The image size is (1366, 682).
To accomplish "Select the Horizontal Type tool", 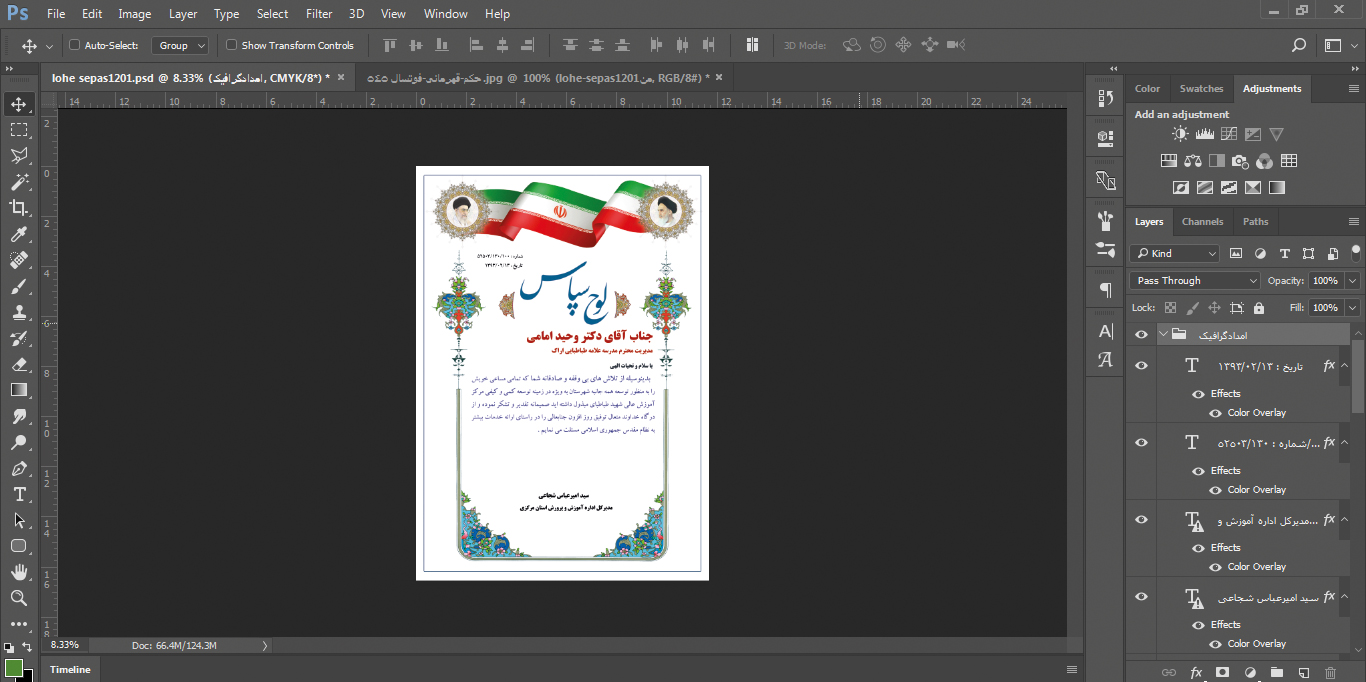I will tap(19, 494).
